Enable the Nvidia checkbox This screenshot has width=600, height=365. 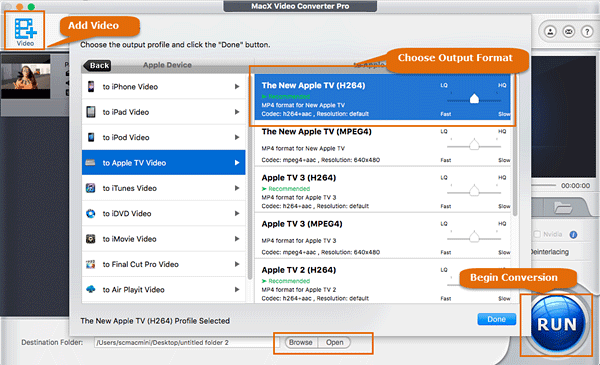coord(537,234)
